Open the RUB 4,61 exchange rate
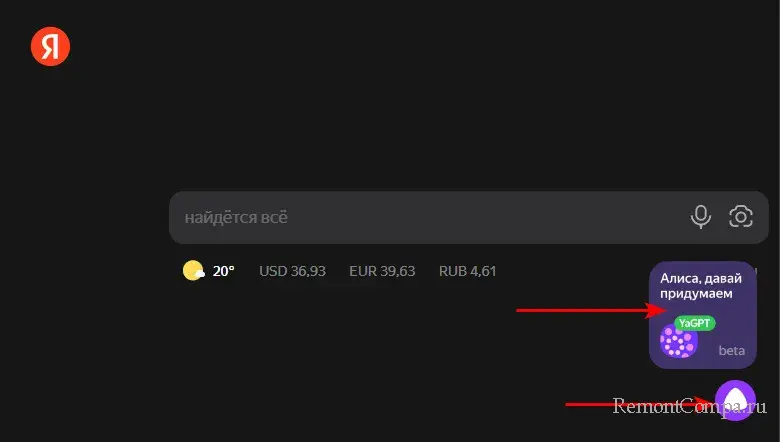 click(467, 271)
